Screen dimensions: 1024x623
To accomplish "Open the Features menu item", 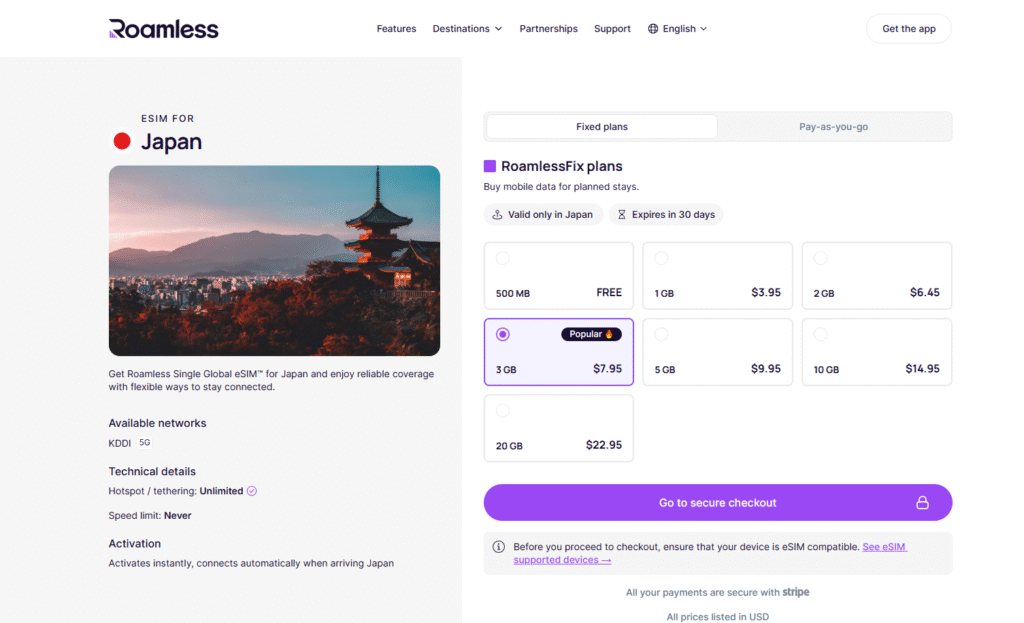I will [x=396, y=29].
